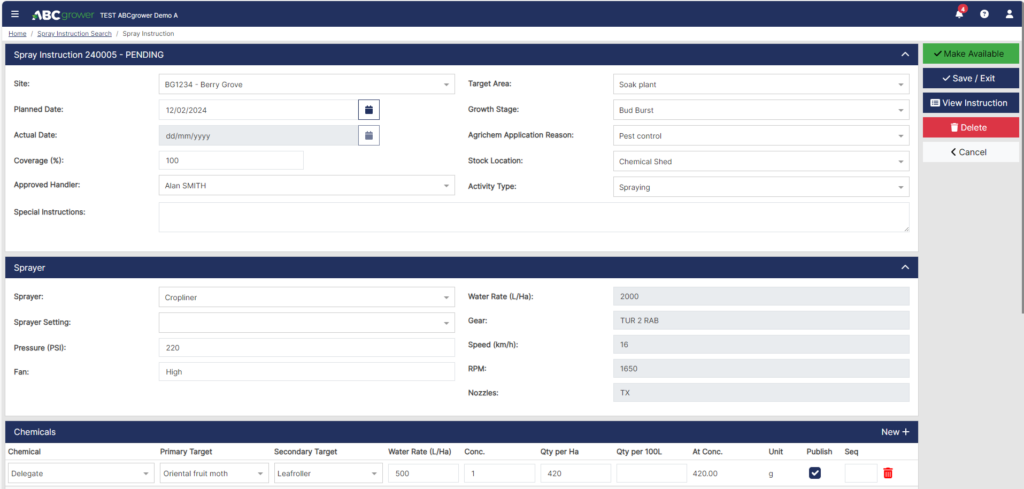Click the Speed (km/h) field 16
The image size is (1024, 489).
(761, 345)
